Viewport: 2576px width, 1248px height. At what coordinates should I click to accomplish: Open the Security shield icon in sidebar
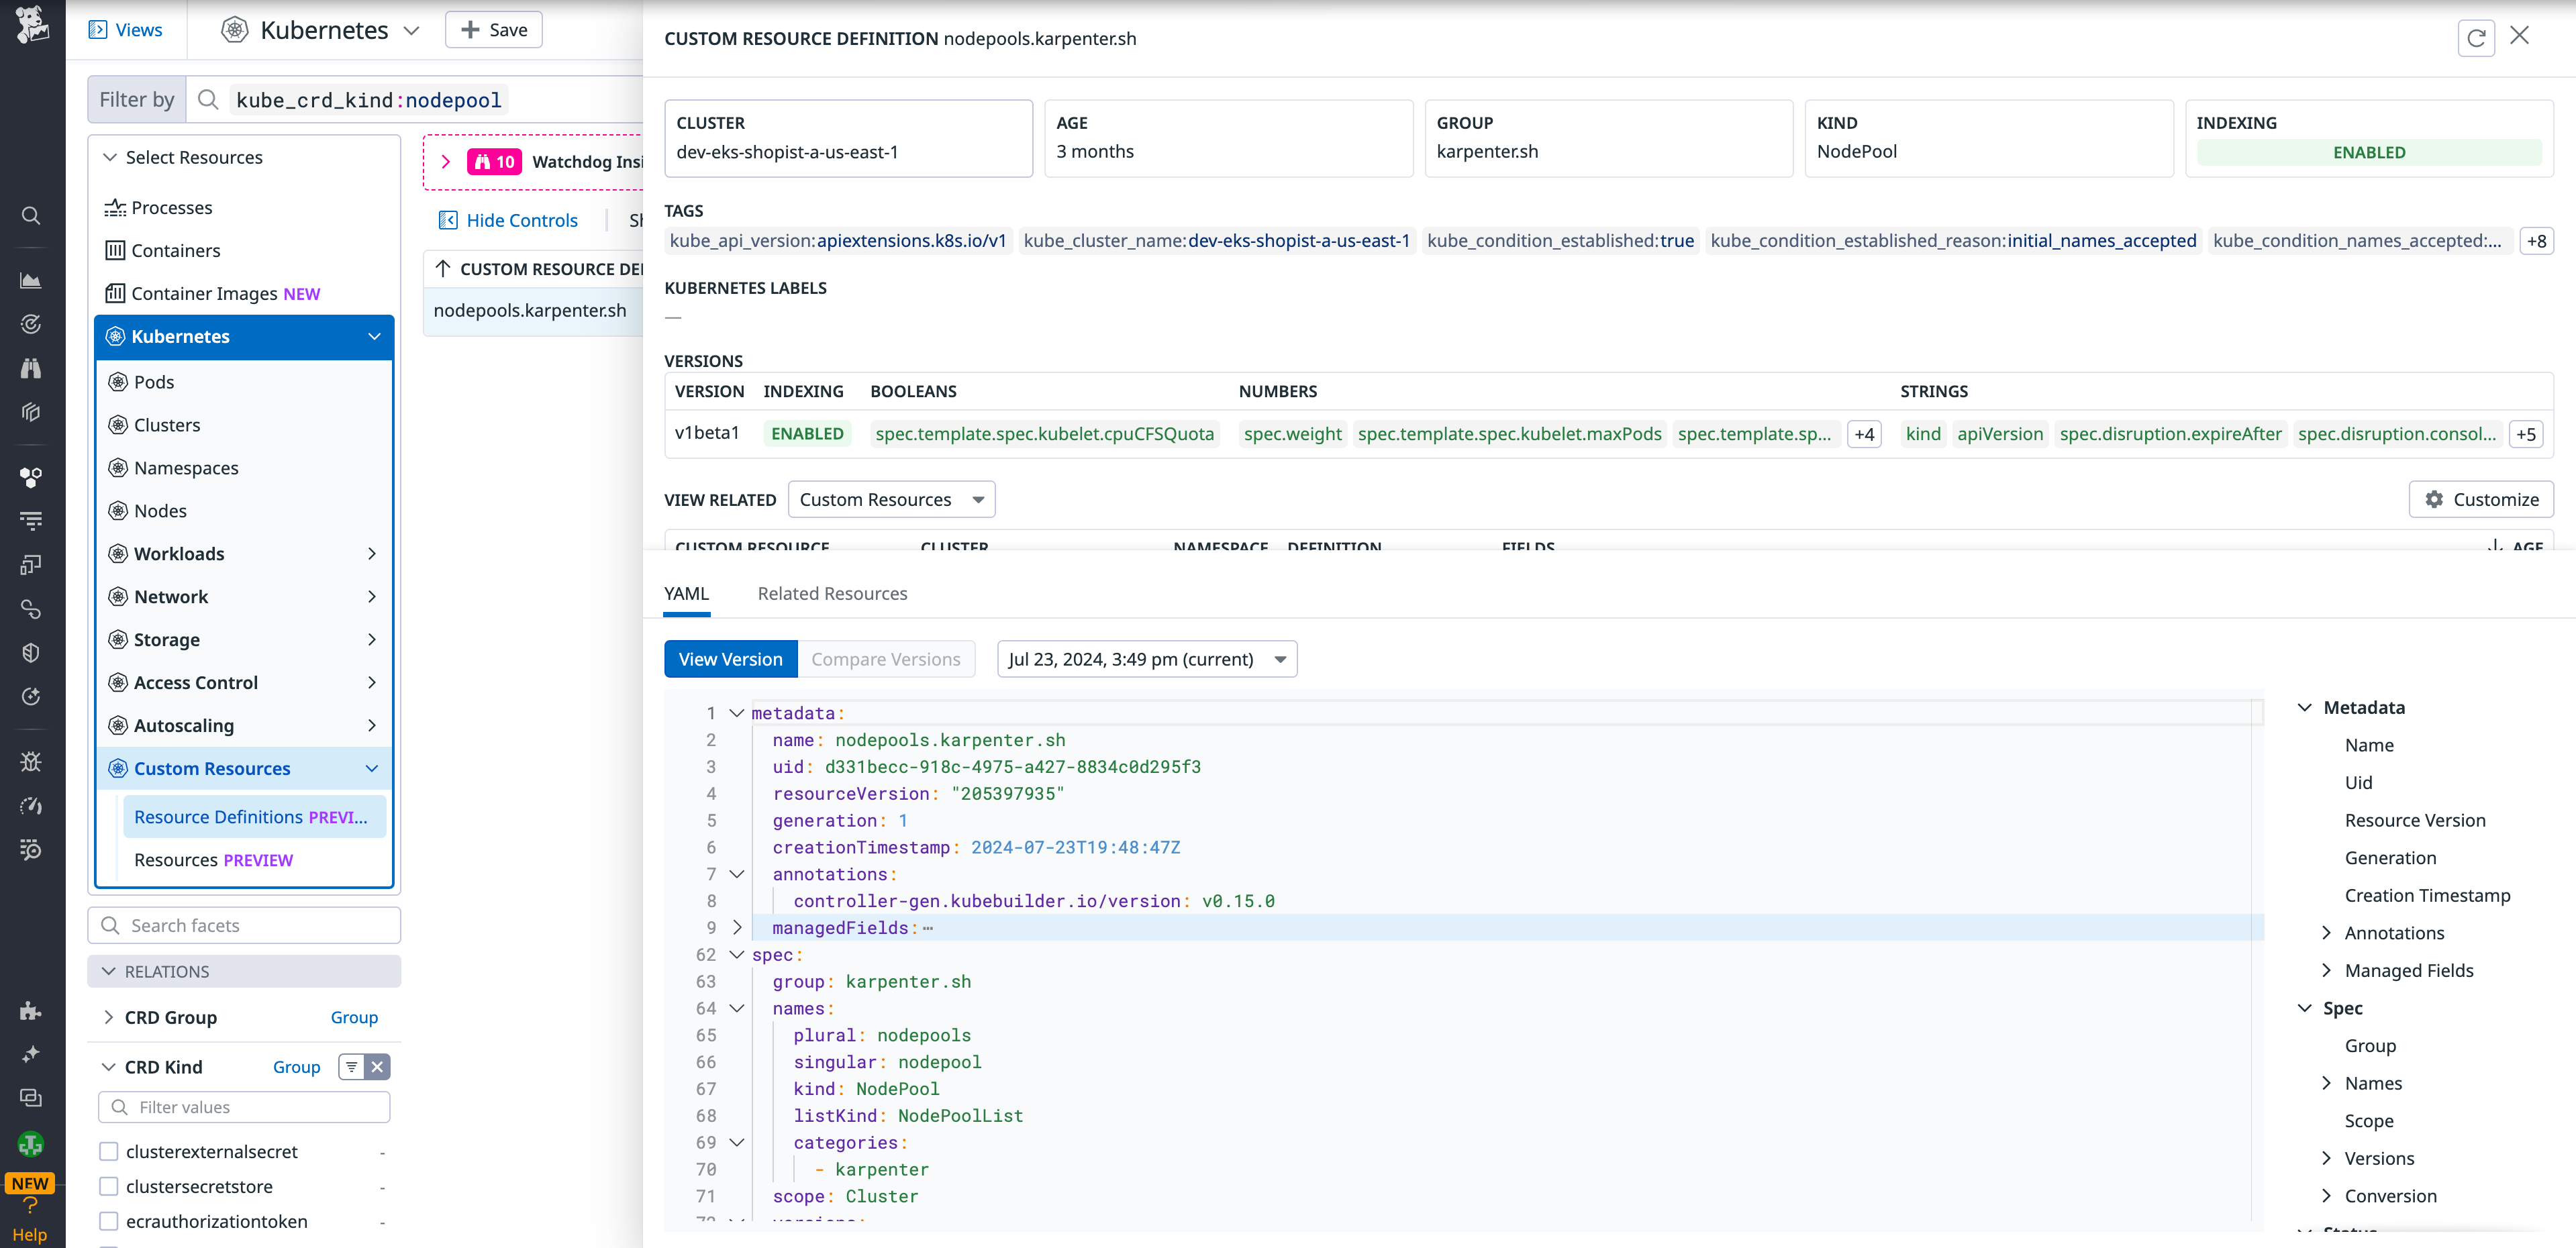pos(30,652)
